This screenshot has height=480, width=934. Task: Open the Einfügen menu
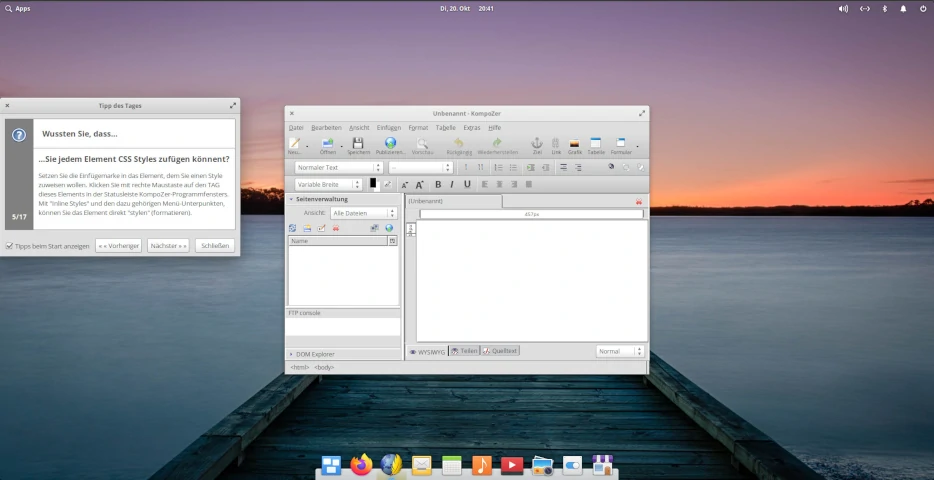coord(388,127)
